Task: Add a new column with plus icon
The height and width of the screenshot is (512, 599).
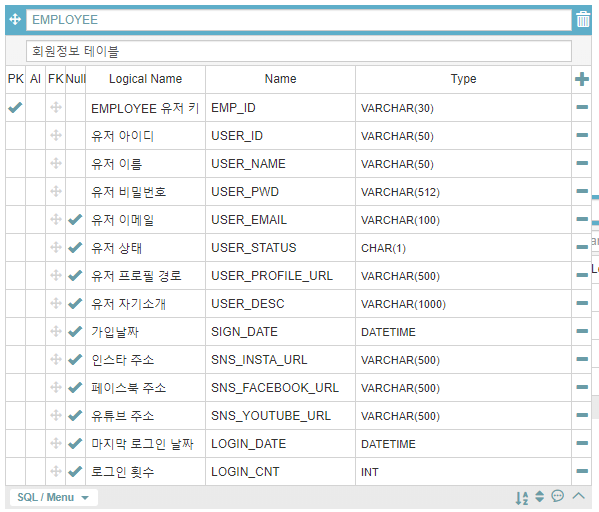Action: 582,79
